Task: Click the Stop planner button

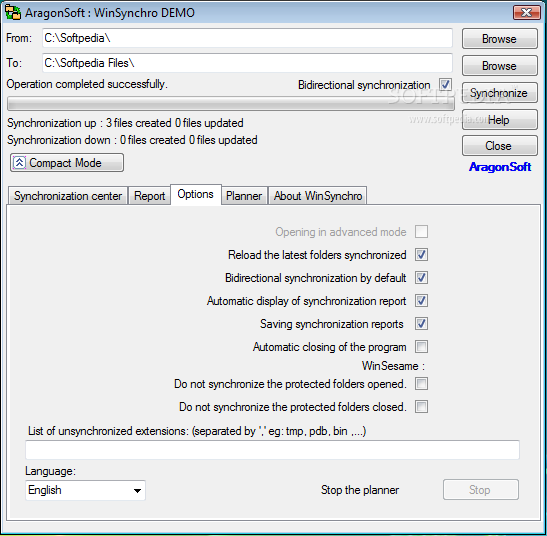Action: click(x=481, y=490)
